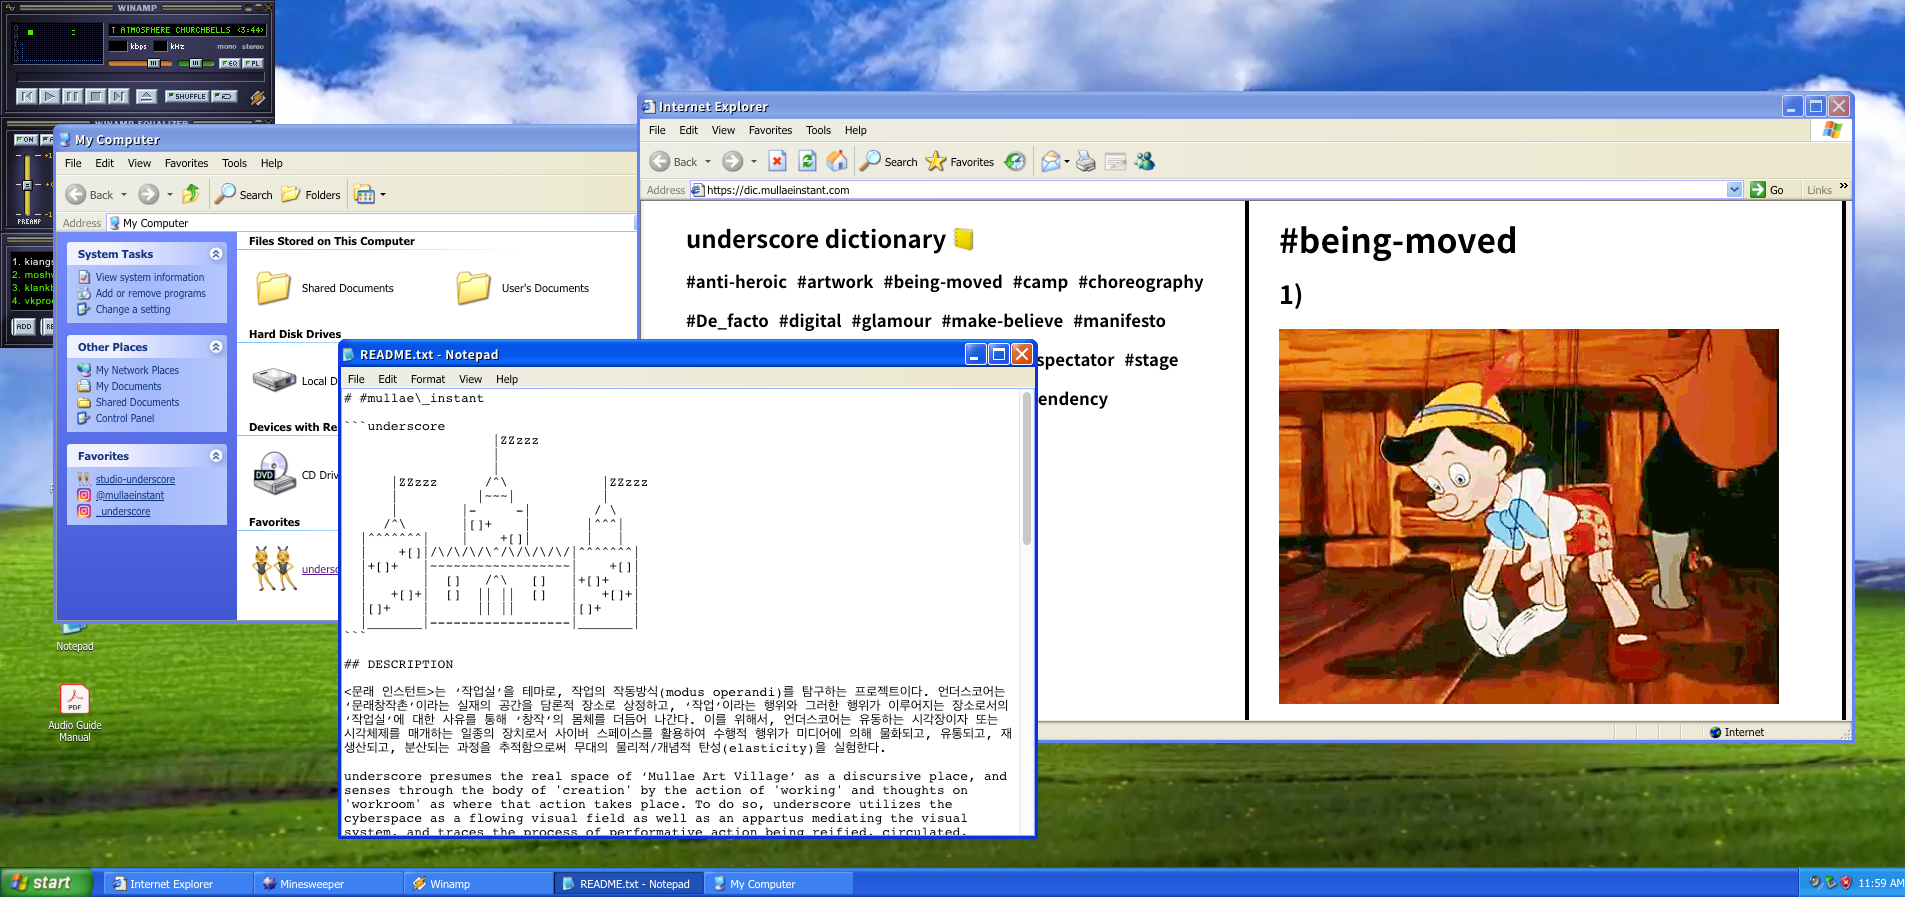The width and height of the screenshot is (1905, 897).
Task: Open the #choreography dictionary link
Action: pyautogui.click(x=1140, y=282)
